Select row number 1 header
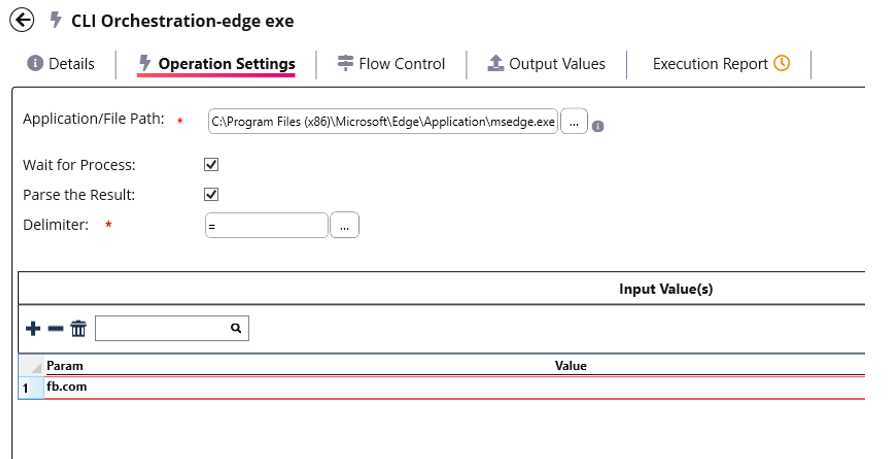 pos(31,388)
